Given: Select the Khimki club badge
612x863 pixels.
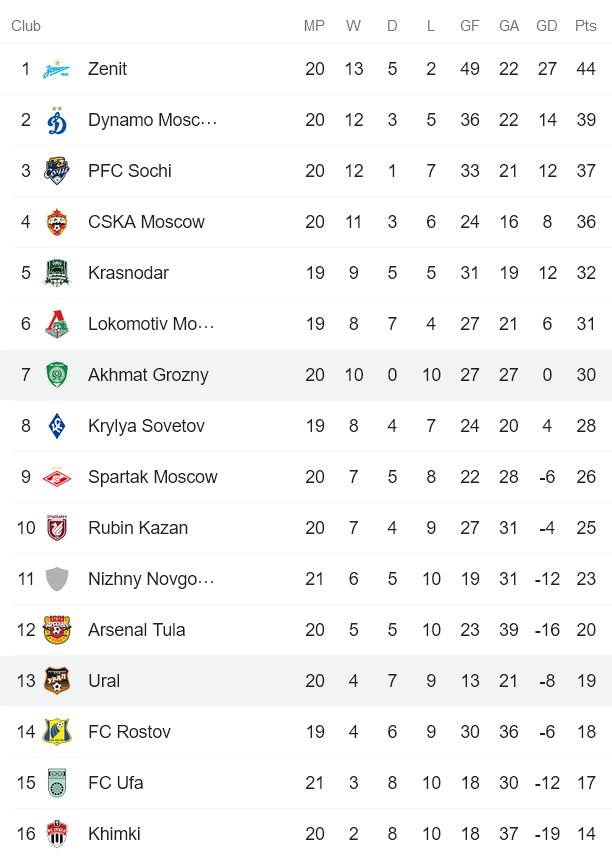Looking at the screenshot, I should 59,834.
